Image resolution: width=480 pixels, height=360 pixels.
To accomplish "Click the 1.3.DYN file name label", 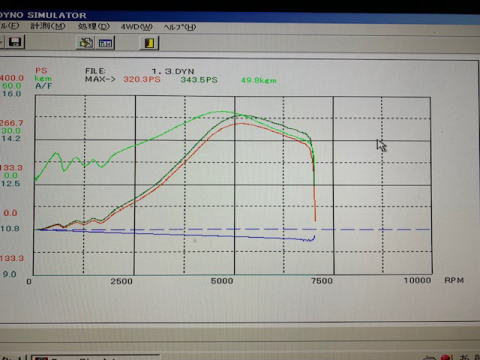I will tap(173, 71).
